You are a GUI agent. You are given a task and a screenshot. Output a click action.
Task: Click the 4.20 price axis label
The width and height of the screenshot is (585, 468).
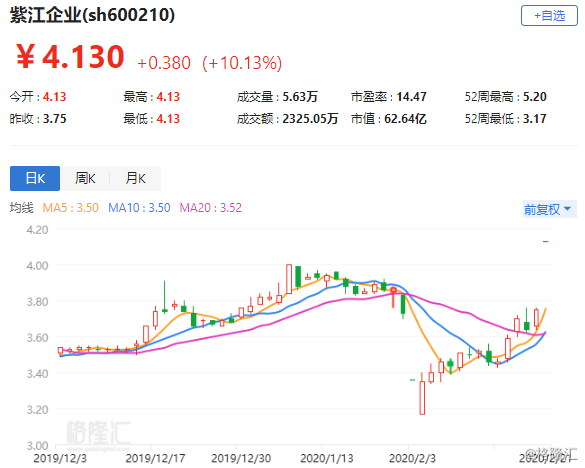tap(37, 230)
